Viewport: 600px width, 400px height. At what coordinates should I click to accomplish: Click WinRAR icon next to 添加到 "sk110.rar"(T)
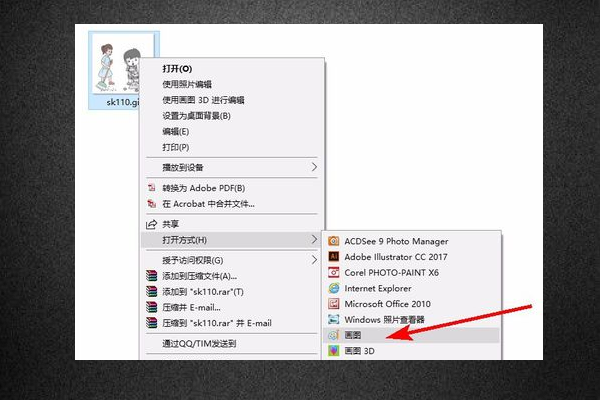[x=152, y=292]
